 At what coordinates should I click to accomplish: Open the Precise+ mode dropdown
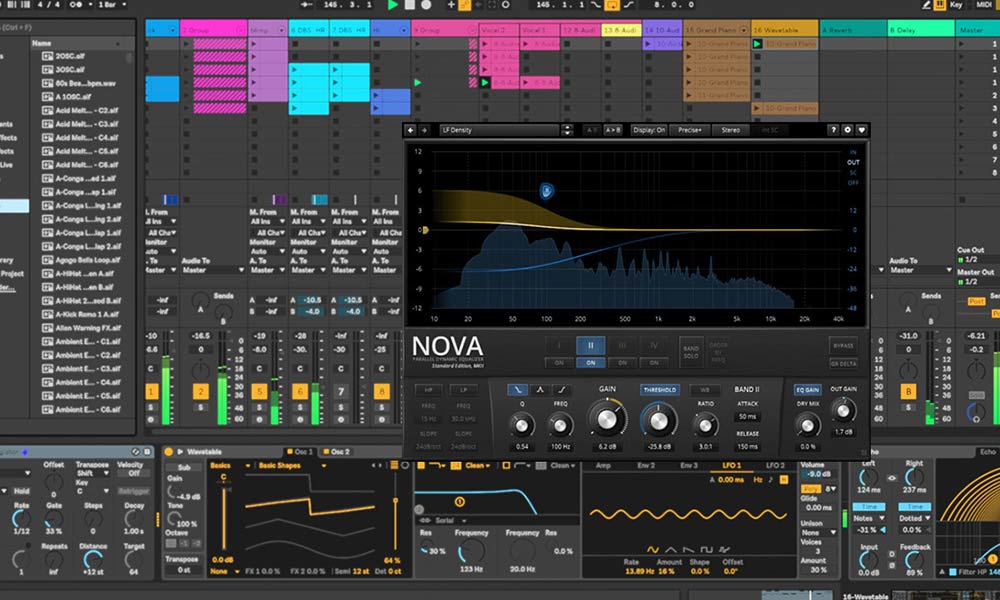(x=691, y=130)
